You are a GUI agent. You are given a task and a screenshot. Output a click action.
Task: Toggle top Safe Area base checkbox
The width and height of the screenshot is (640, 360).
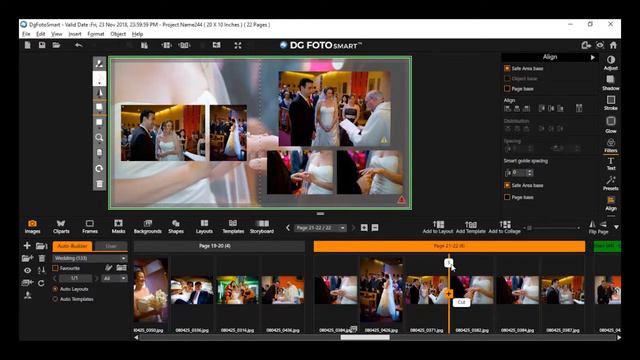[x=507, y=68]
